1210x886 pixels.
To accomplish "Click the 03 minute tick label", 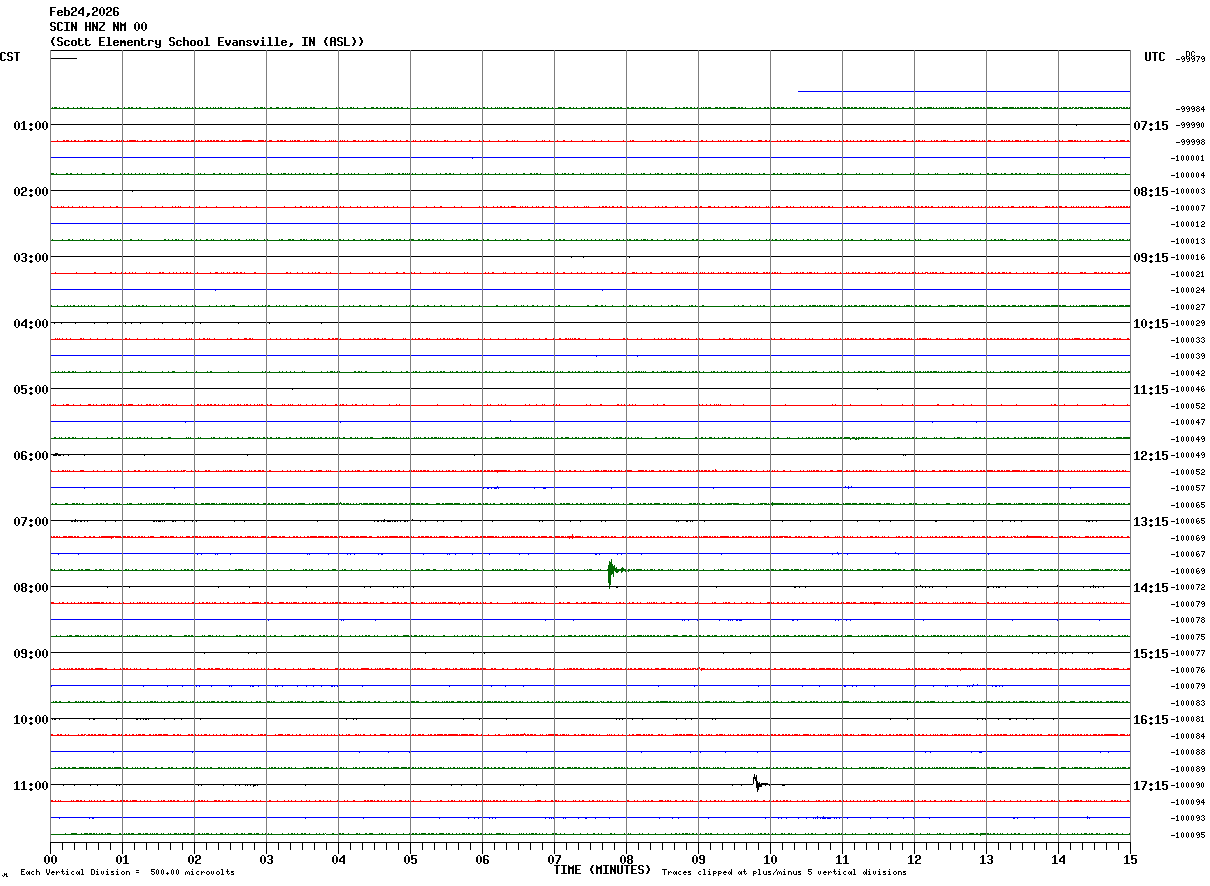I will pyautogui.click(x=266, y=859).
